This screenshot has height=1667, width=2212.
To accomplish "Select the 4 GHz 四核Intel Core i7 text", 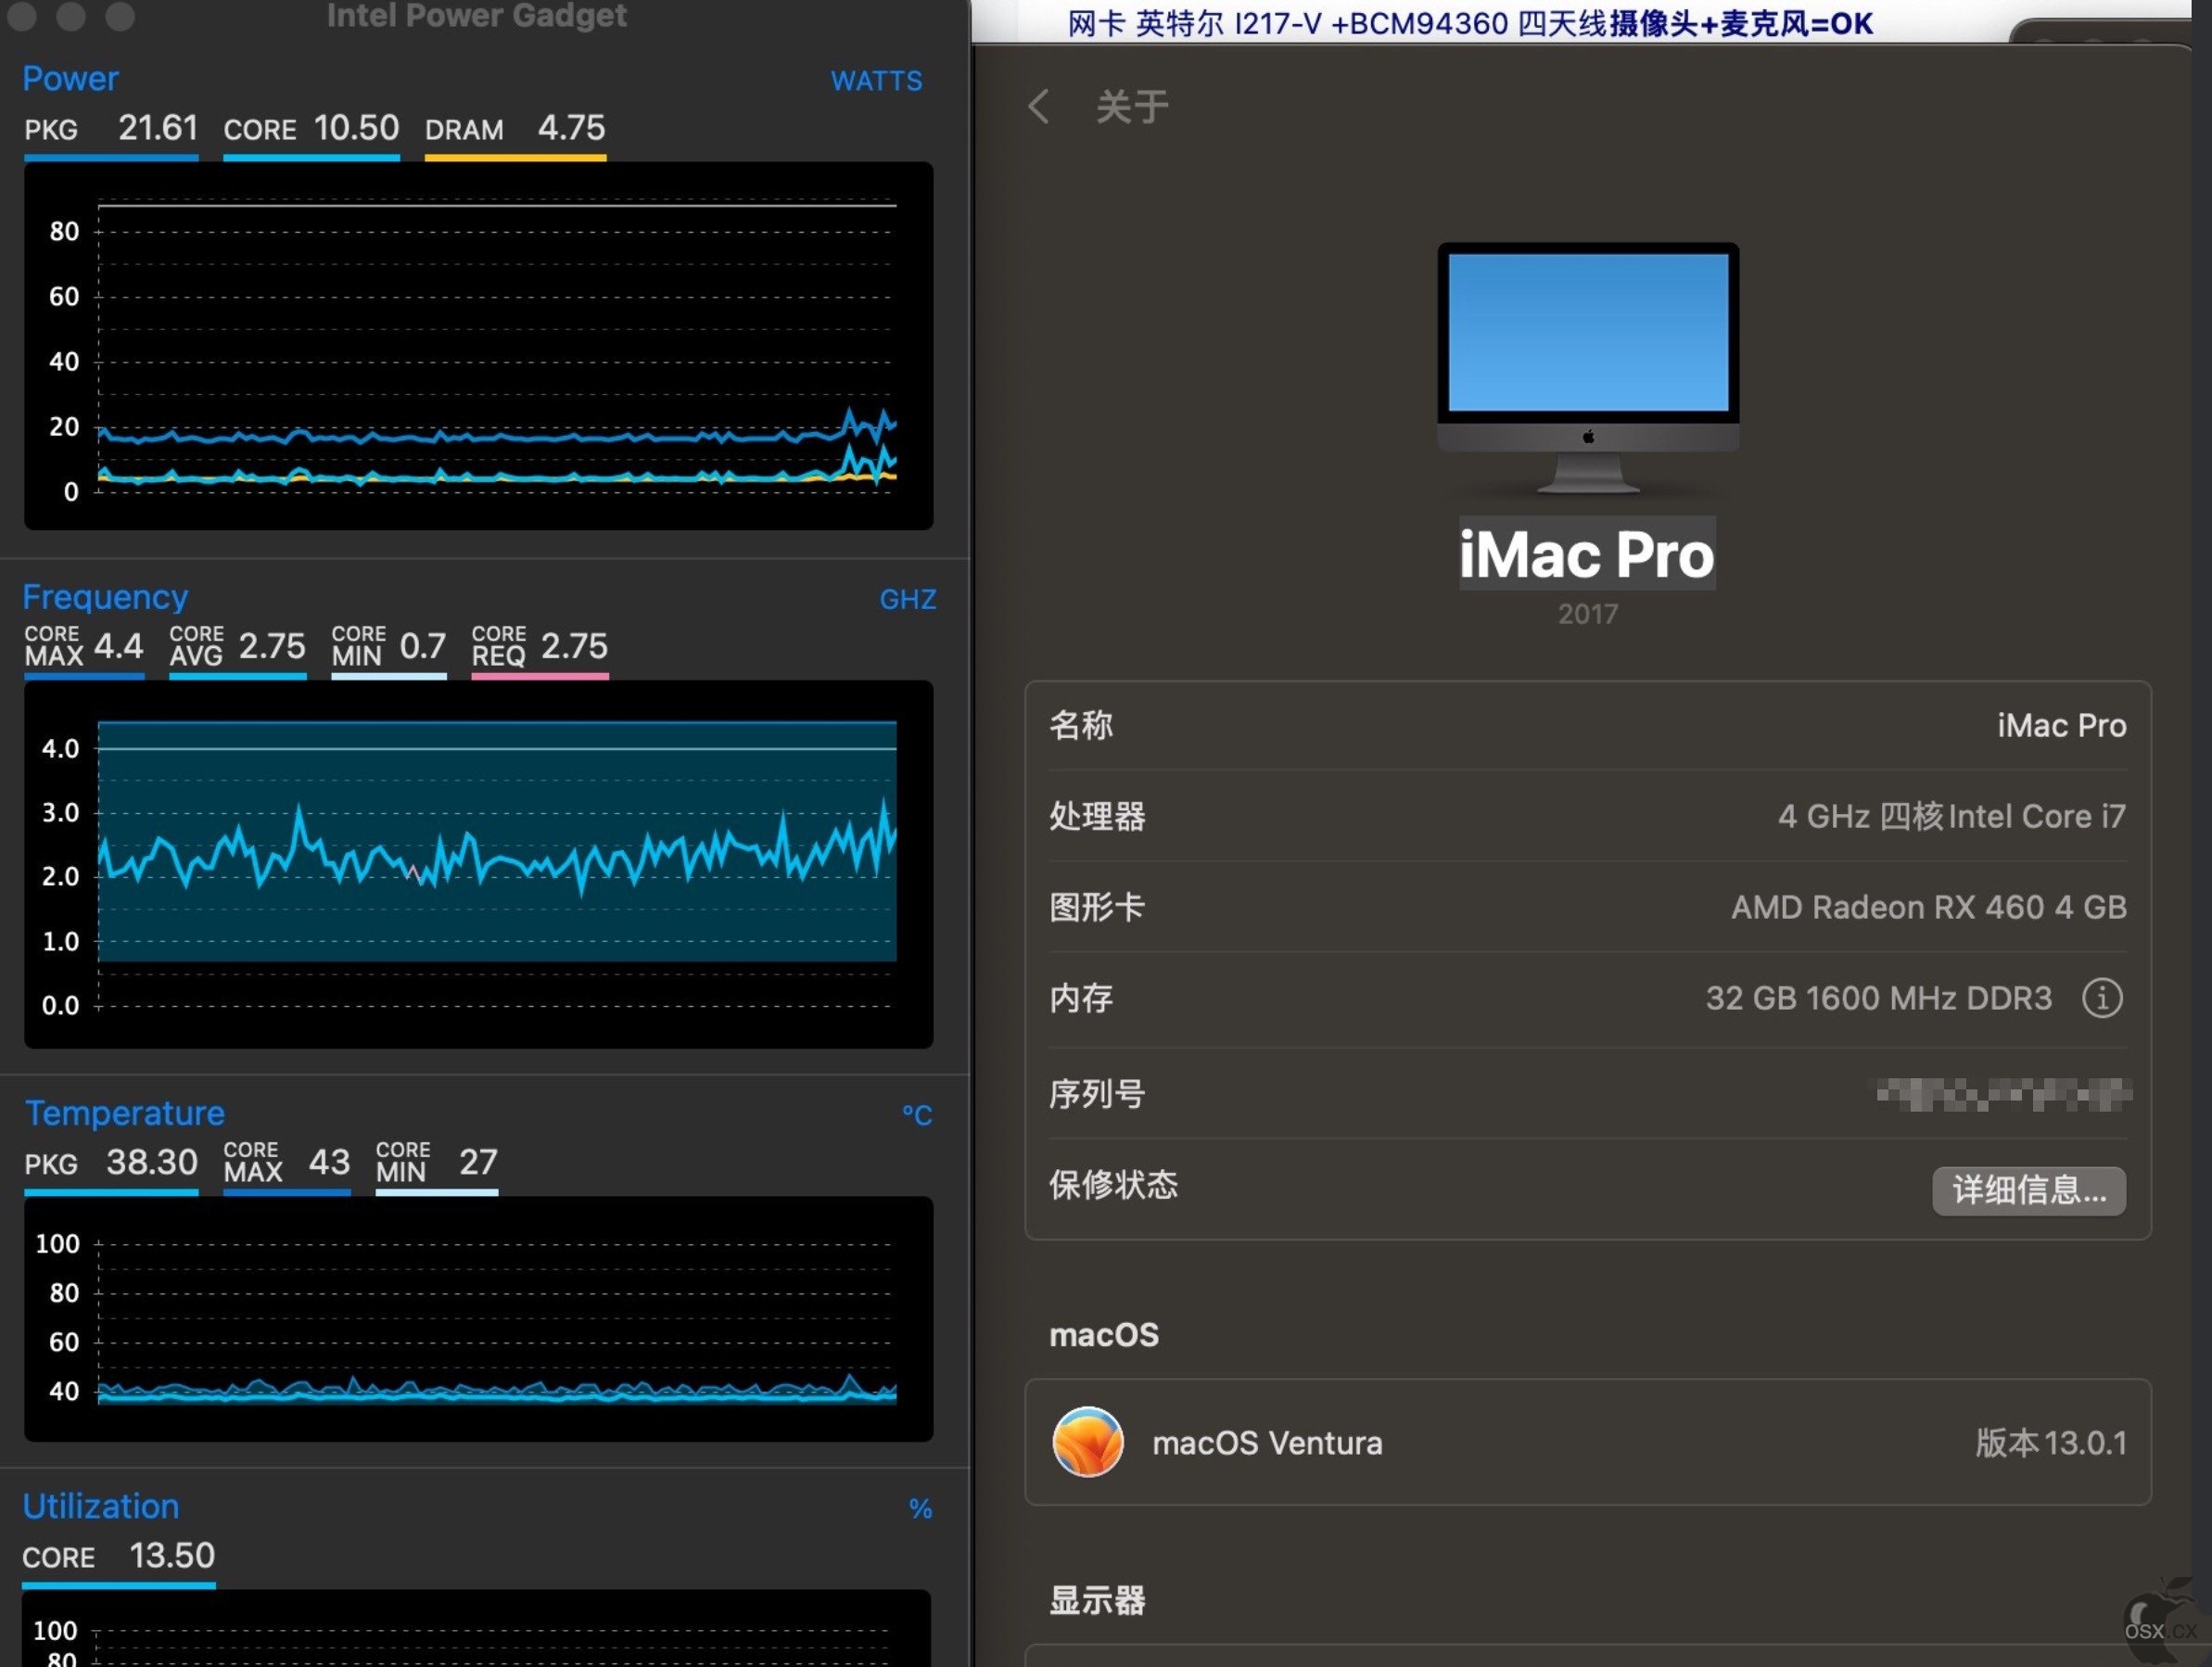I will (x=1951, y=816).
